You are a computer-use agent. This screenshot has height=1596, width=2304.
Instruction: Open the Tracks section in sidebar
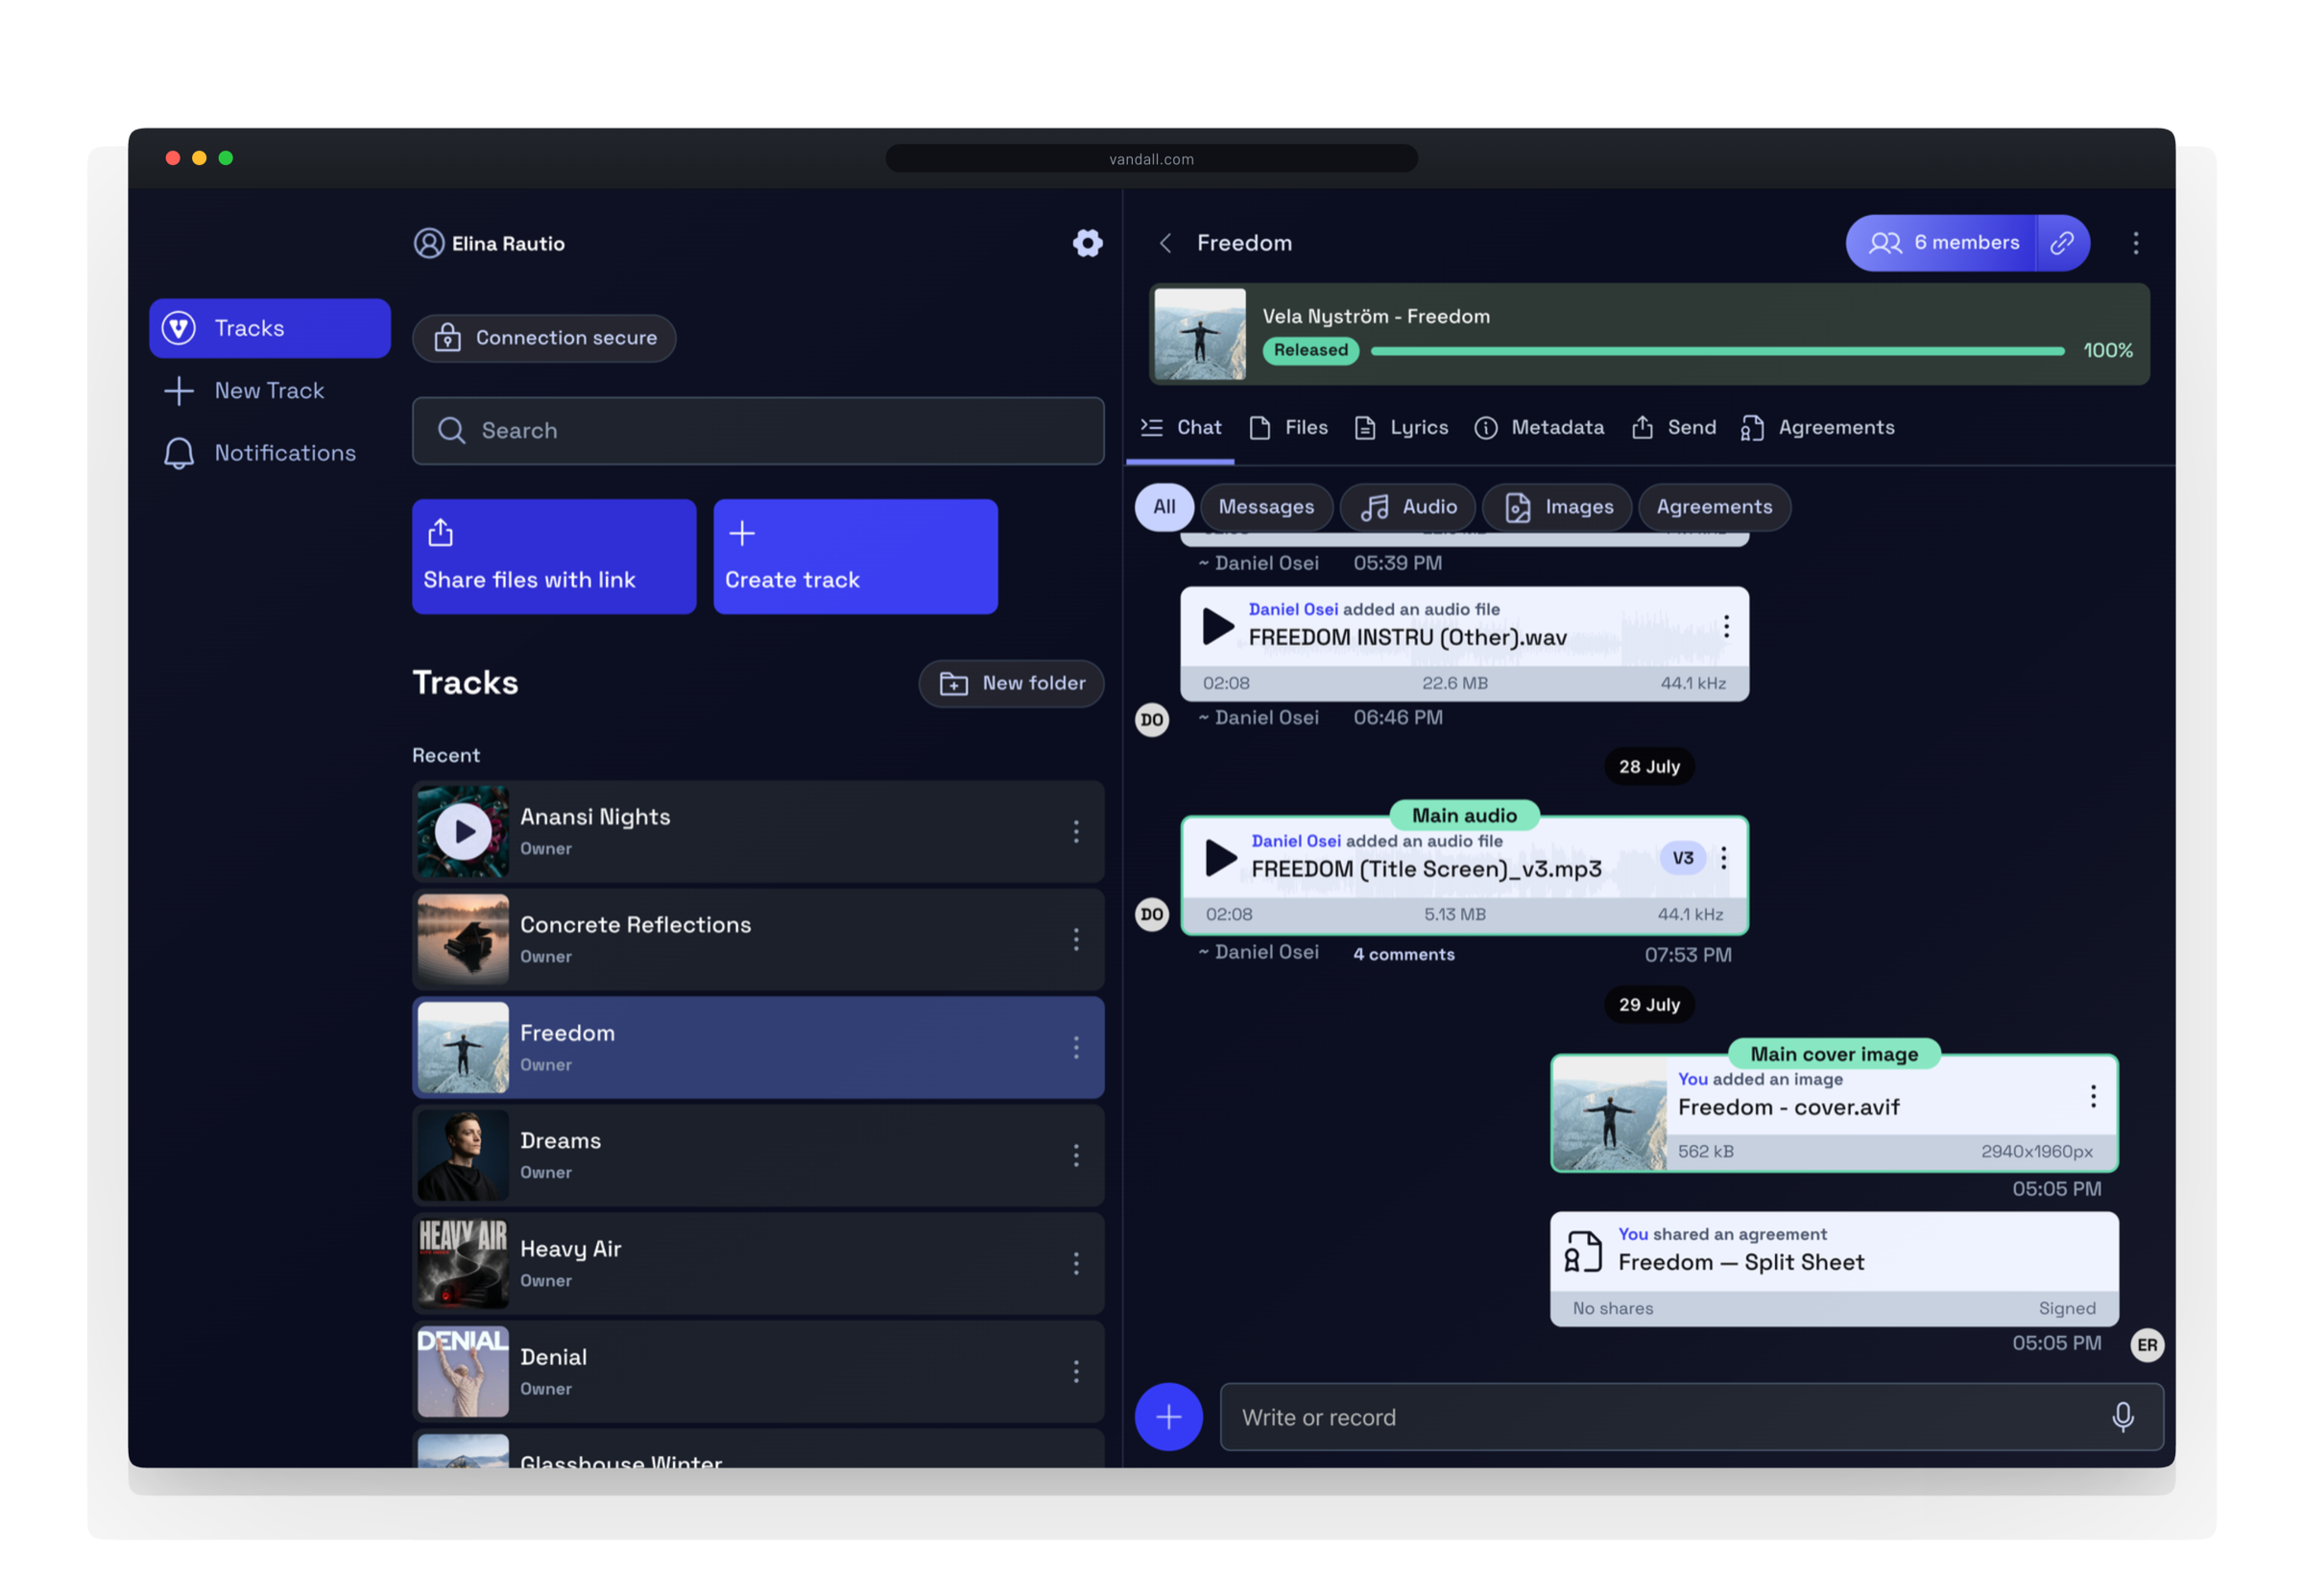[x=270, y=328]
